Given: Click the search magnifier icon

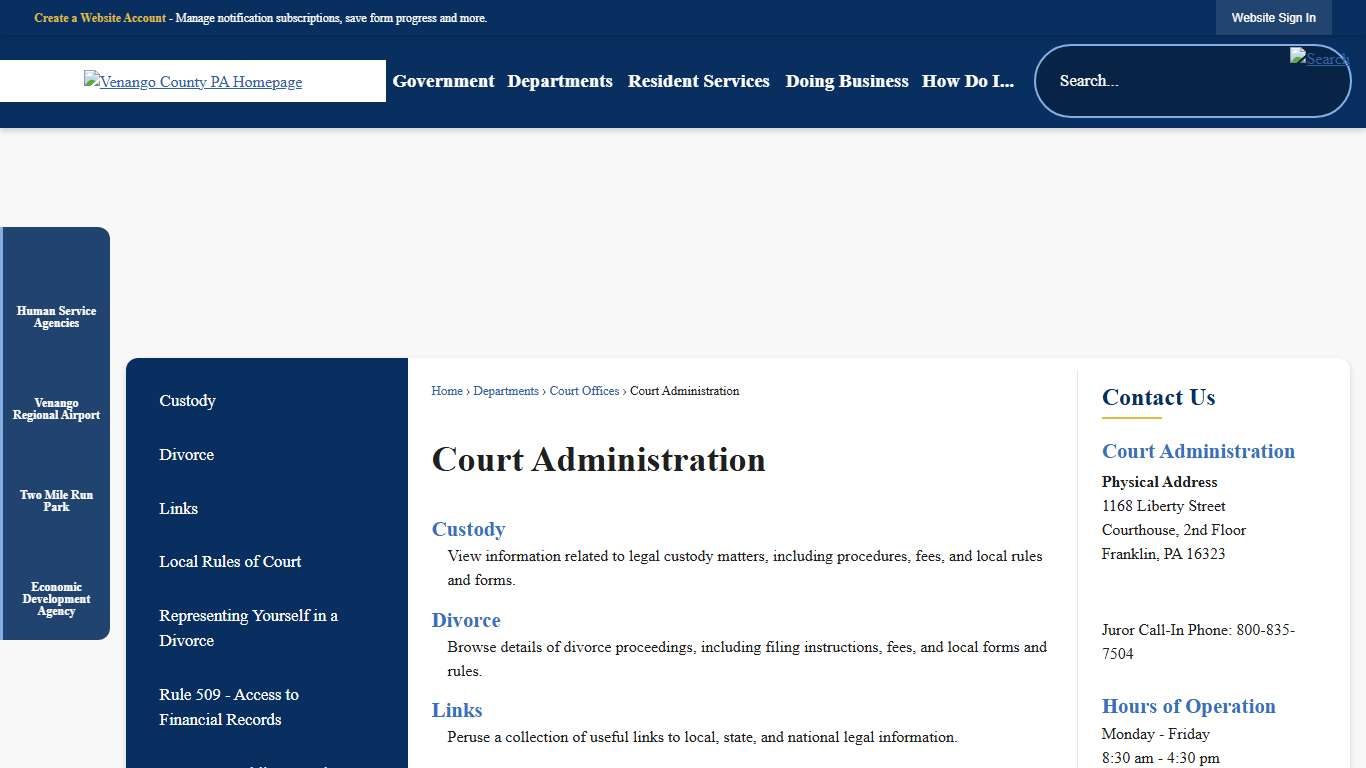Looking at the screenshot, I should [1318, 60].
